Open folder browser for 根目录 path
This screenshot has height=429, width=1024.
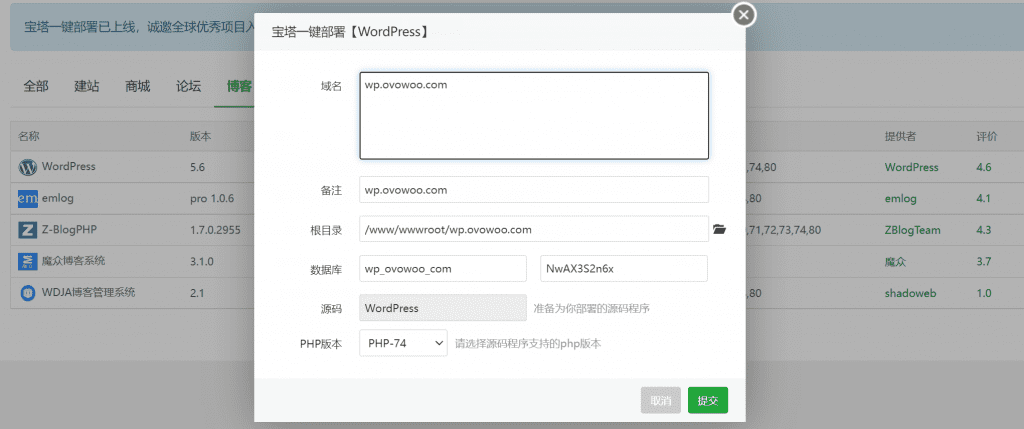pos(719,230)
